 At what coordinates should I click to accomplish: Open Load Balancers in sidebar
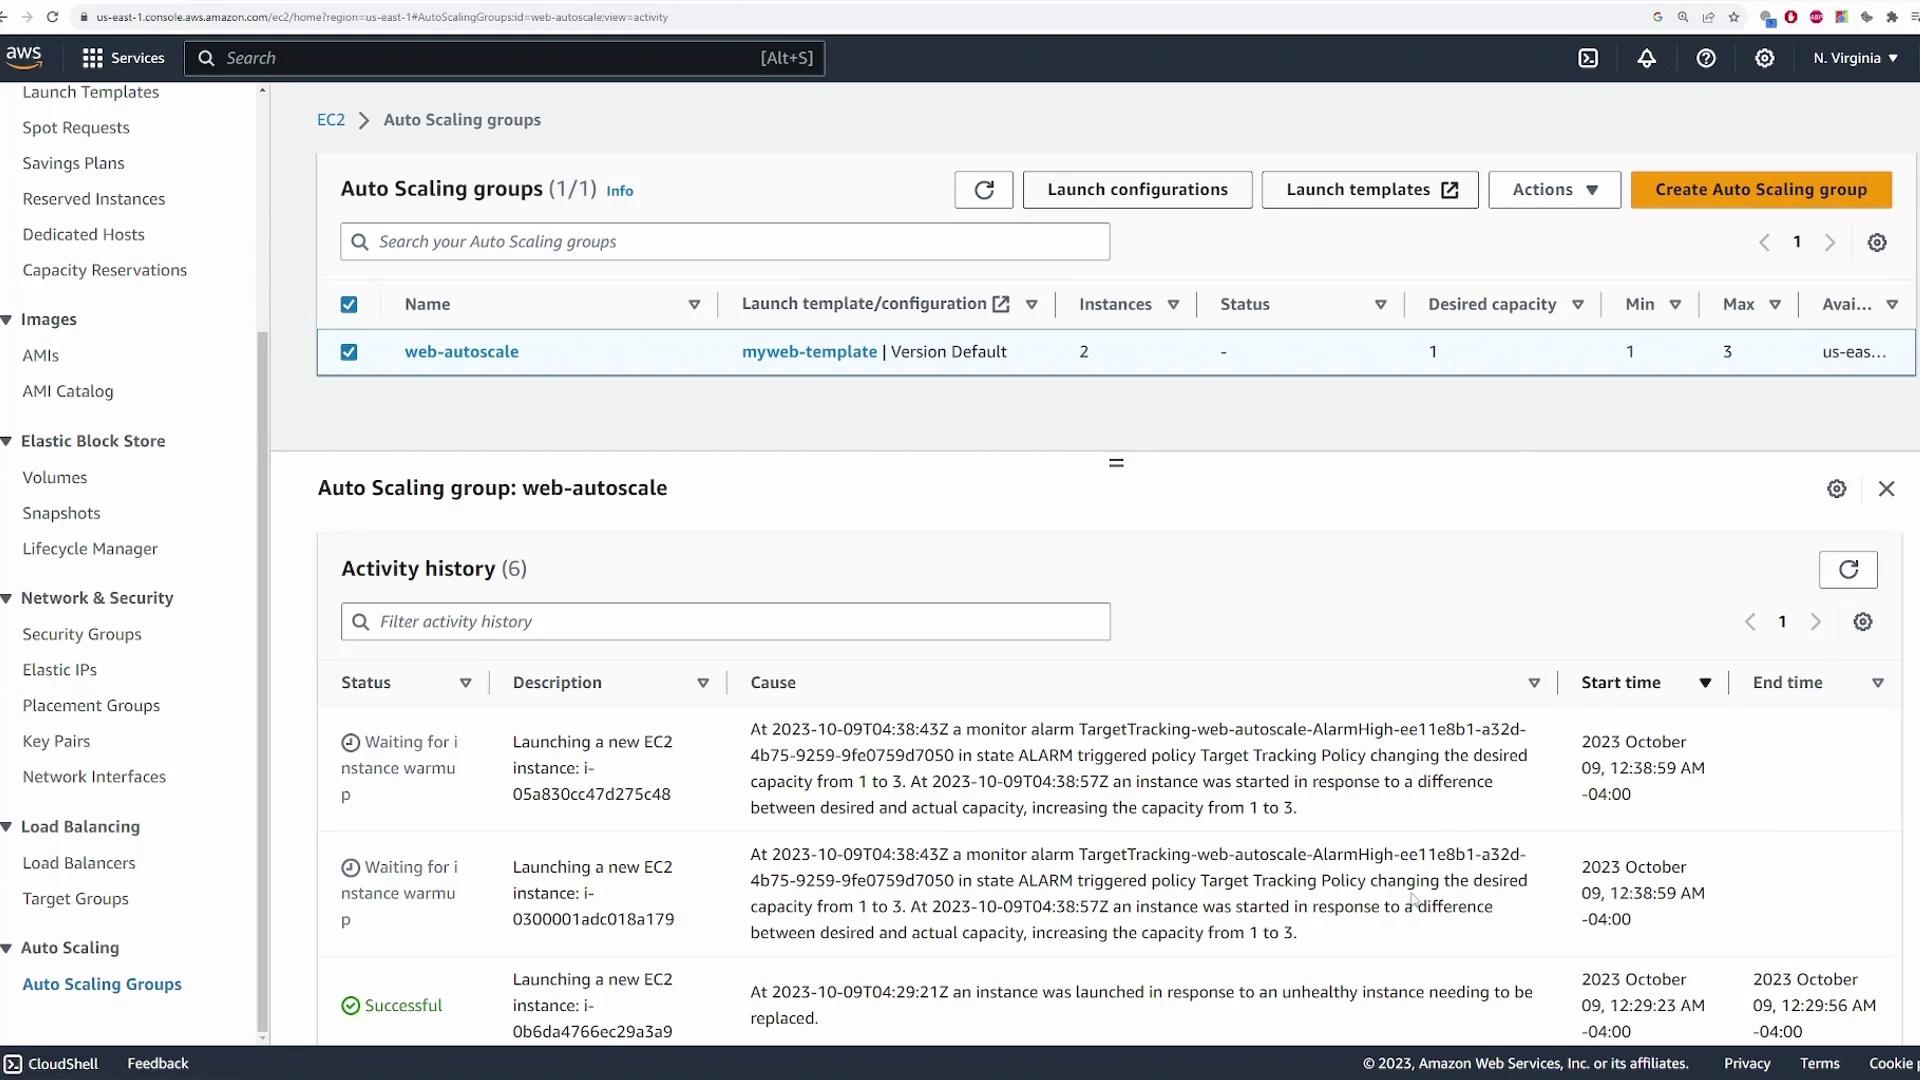point(79,863)
